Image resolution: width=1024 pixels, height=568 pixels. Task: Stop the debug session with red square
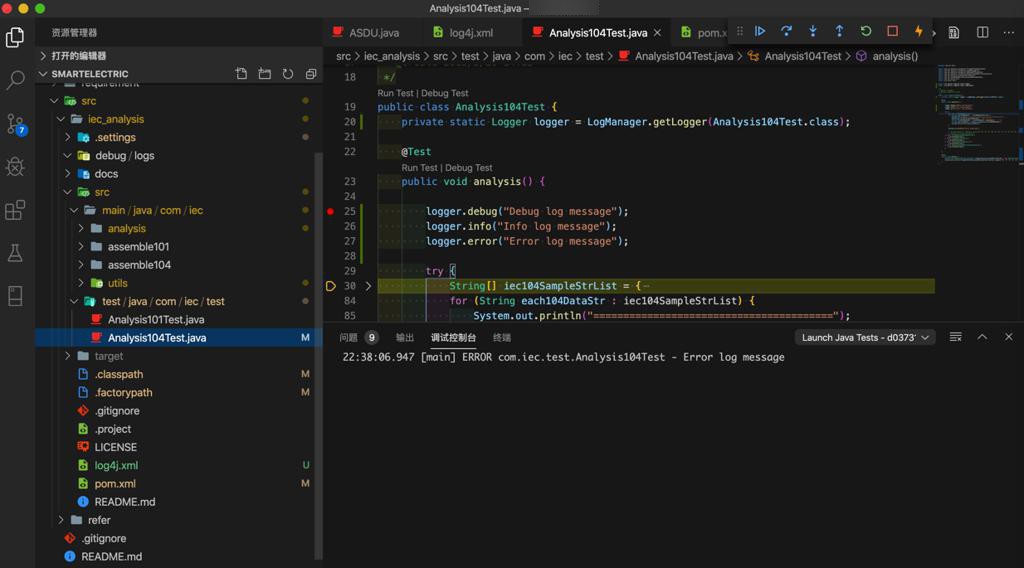pos(892,32)
